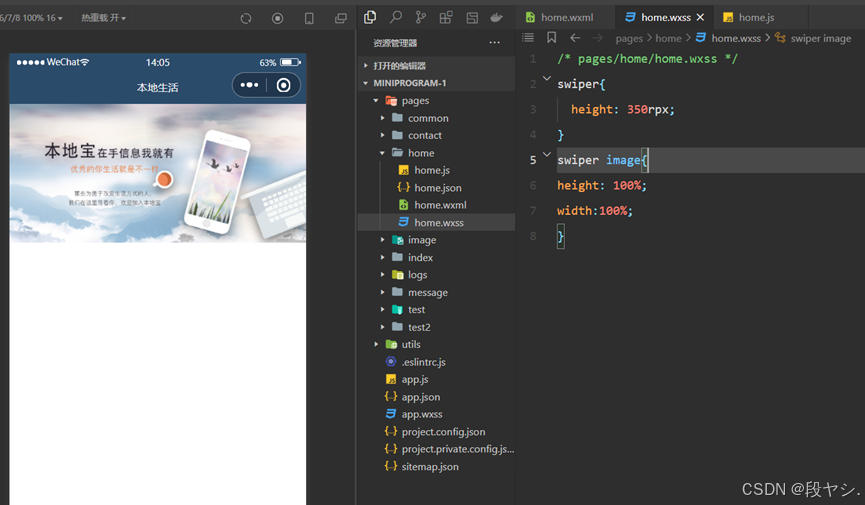Viewport: 865px width, 505px height.
Task: Go back with the left arrow
Action: pos(575,38)
